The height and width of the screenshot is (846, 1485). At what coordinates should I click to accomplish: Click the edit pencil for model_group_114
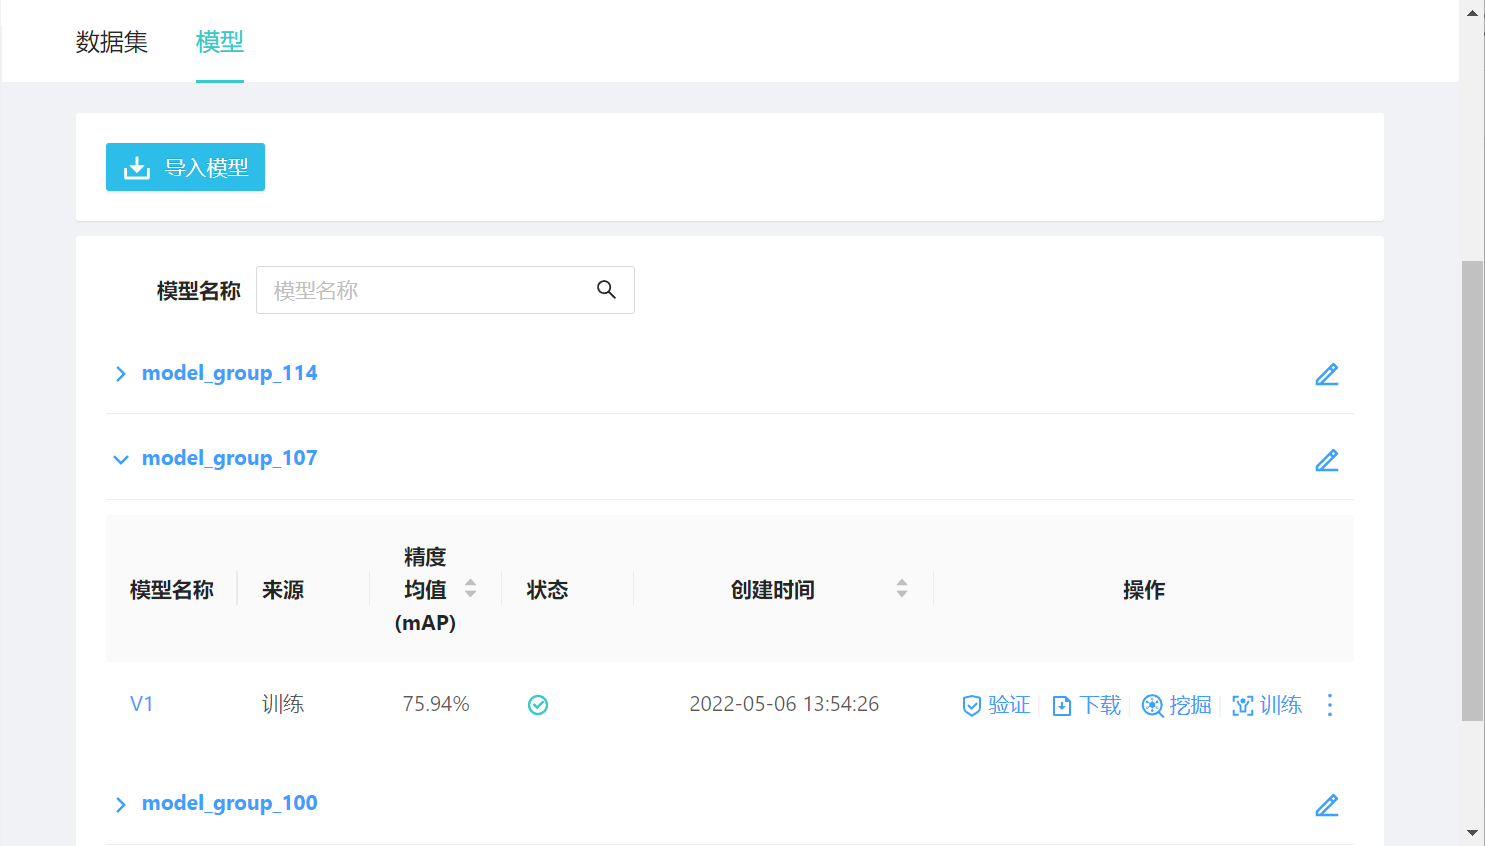tap(1326, 374)
